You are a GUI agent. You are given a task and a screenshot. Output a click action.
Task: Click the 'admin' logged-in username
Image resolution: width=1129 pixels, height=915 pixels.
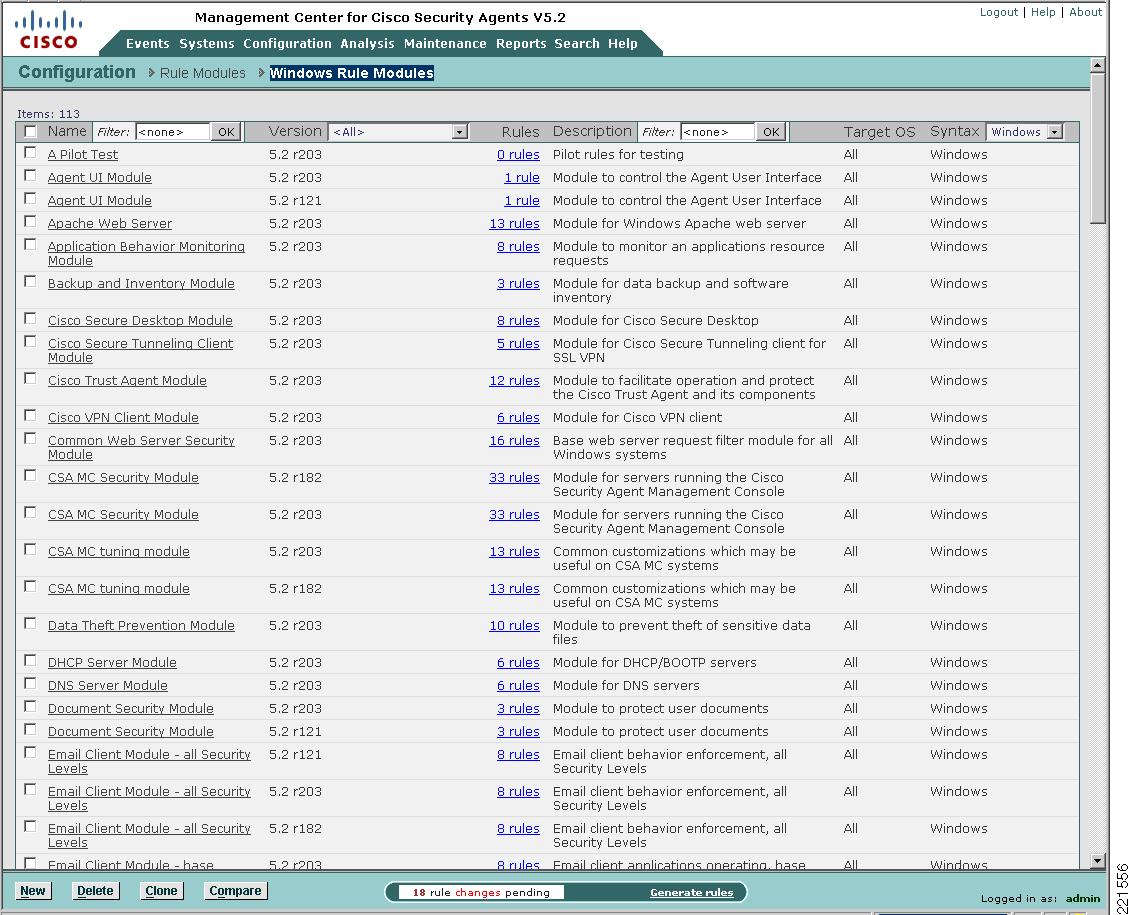click(1082, 898)
